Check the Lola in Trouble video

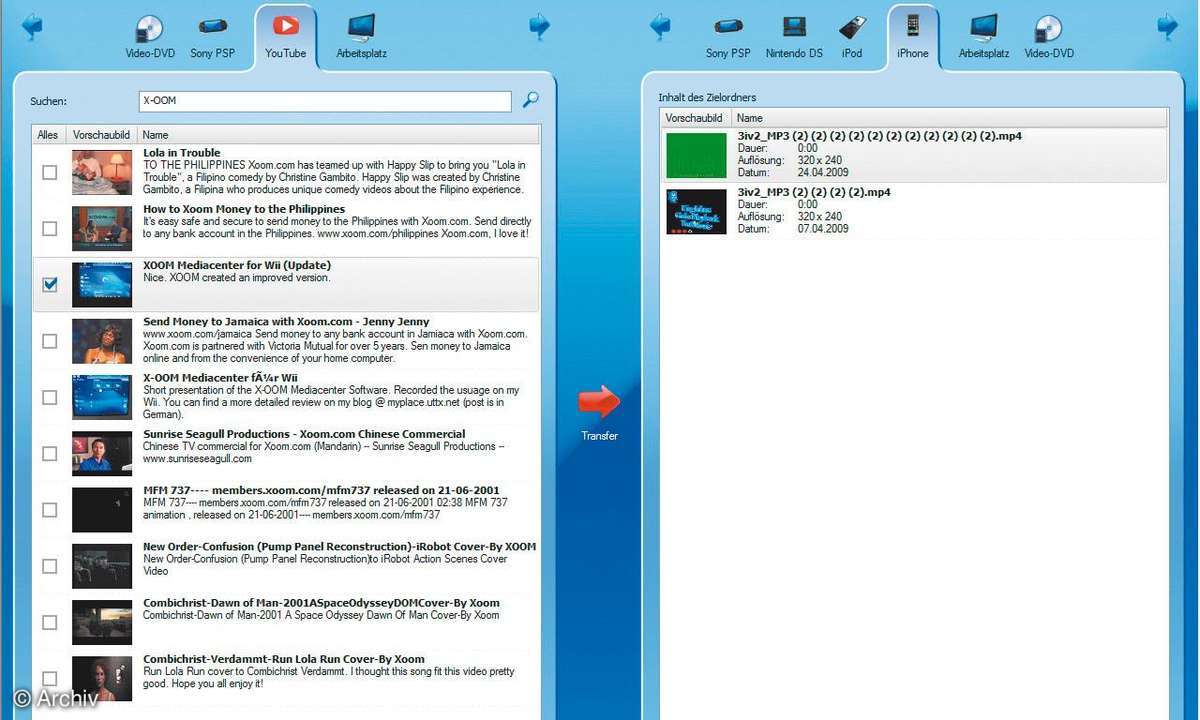(49, 172)
